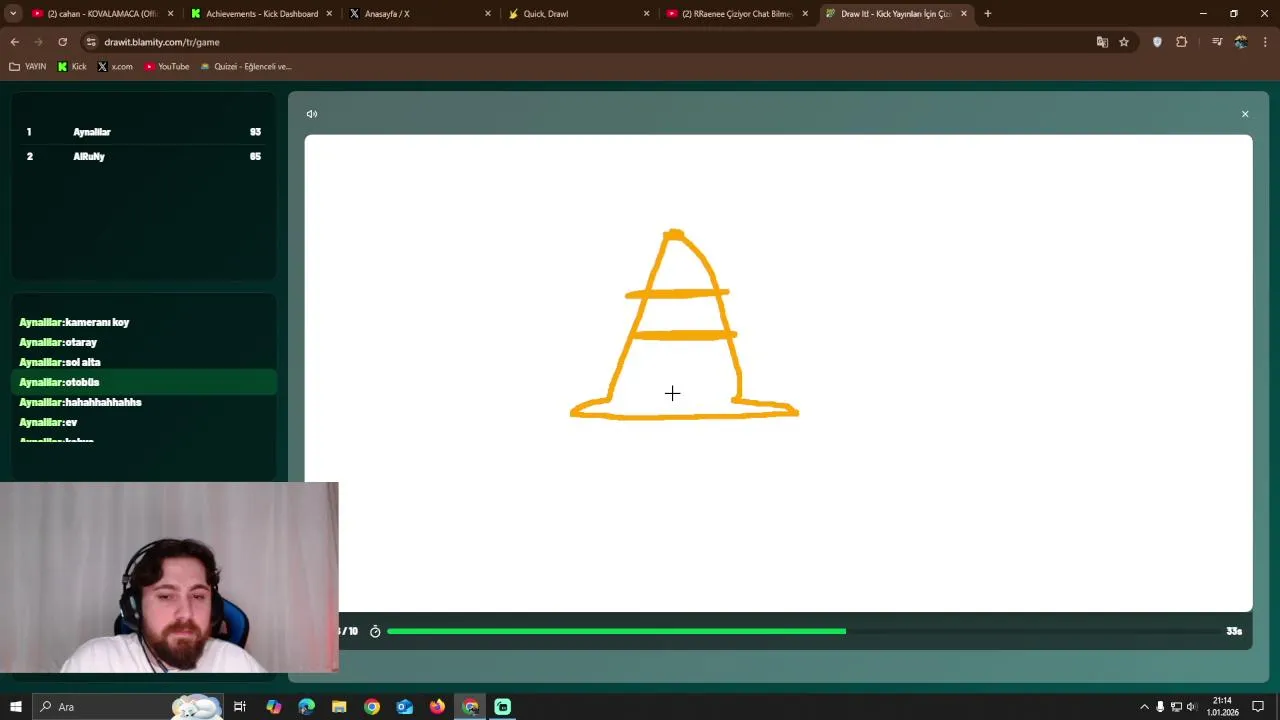
Task: Switch to Anasayfa / X tab
Action: (420, 14)
